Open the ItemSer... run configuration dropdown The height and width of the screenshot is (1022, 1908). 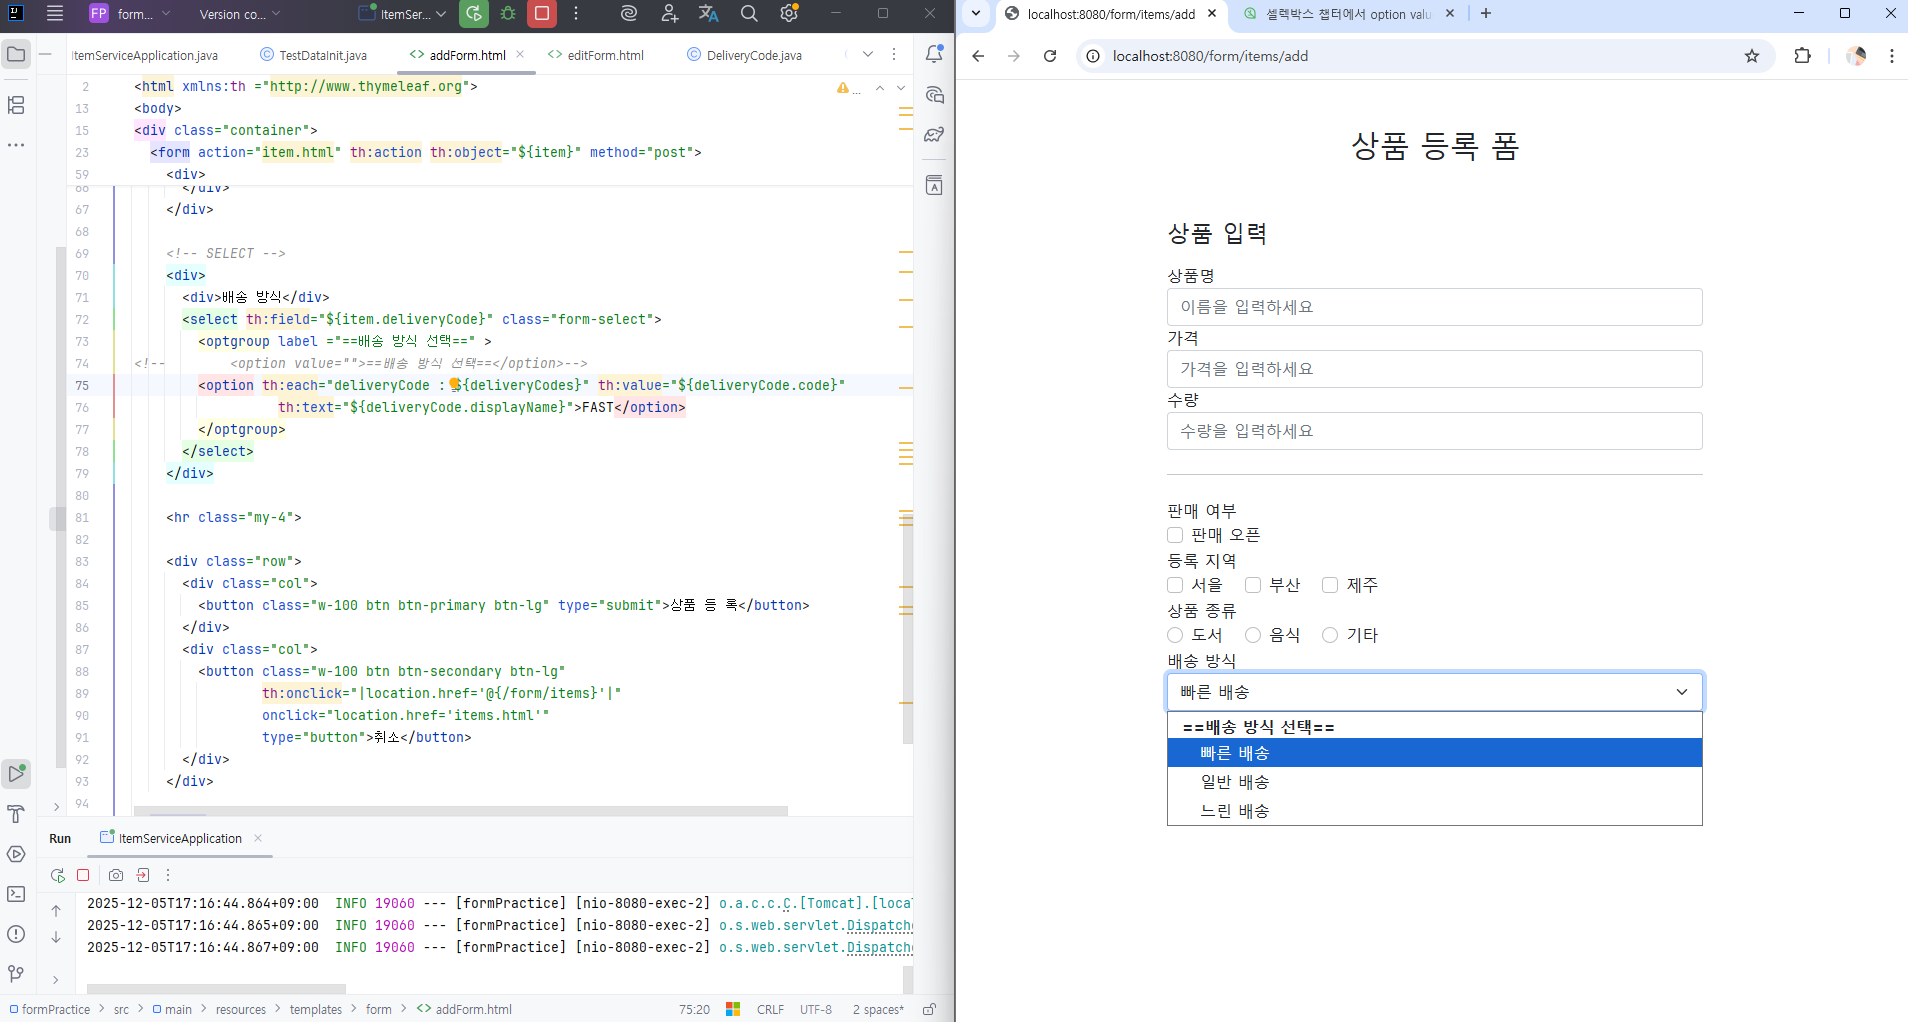pyautogui.click(x=403, y=14)
